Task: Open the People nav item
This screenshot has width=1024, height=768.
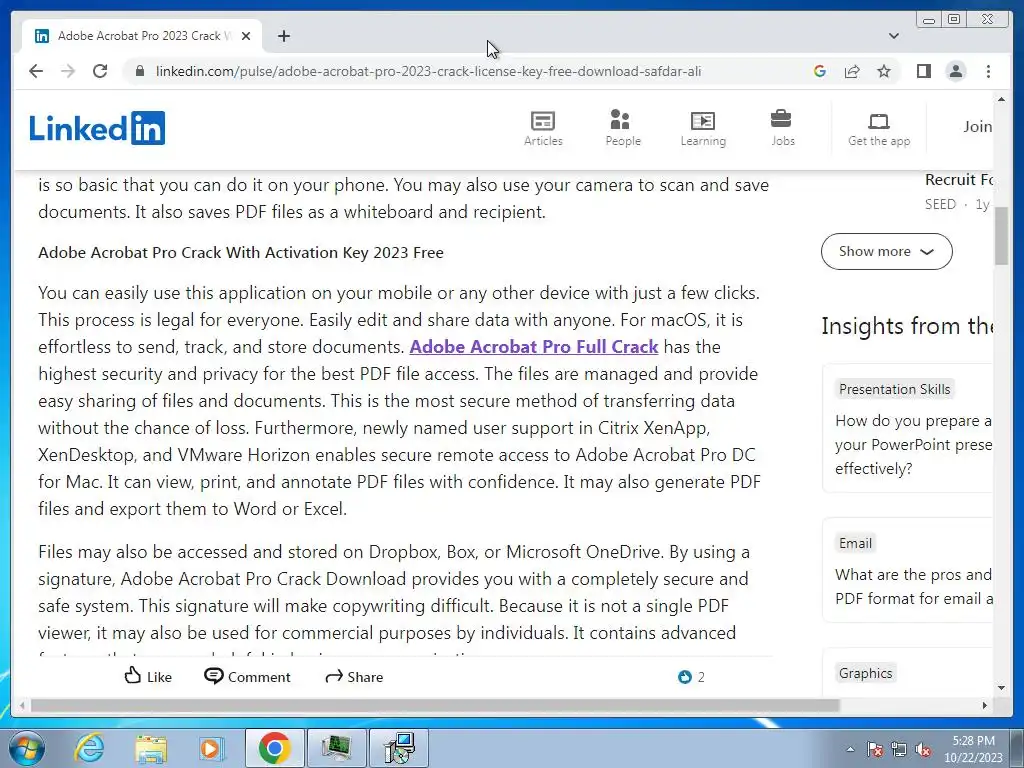Action: (622, 128)
